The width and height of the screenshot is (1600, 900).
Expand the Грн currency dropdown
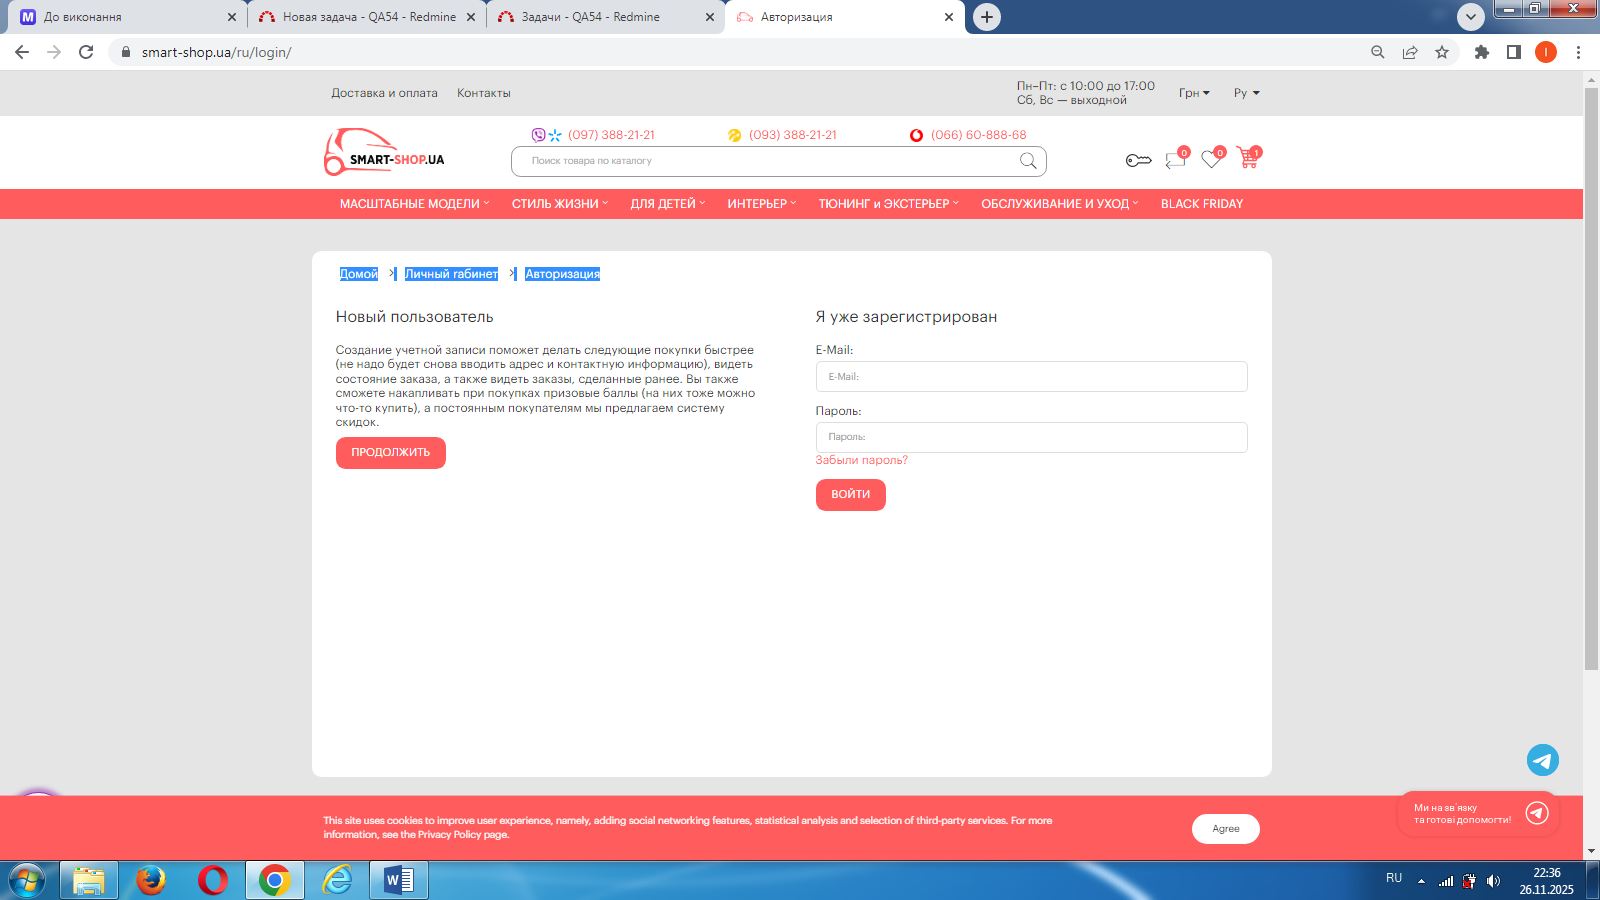click(1194, 93)
